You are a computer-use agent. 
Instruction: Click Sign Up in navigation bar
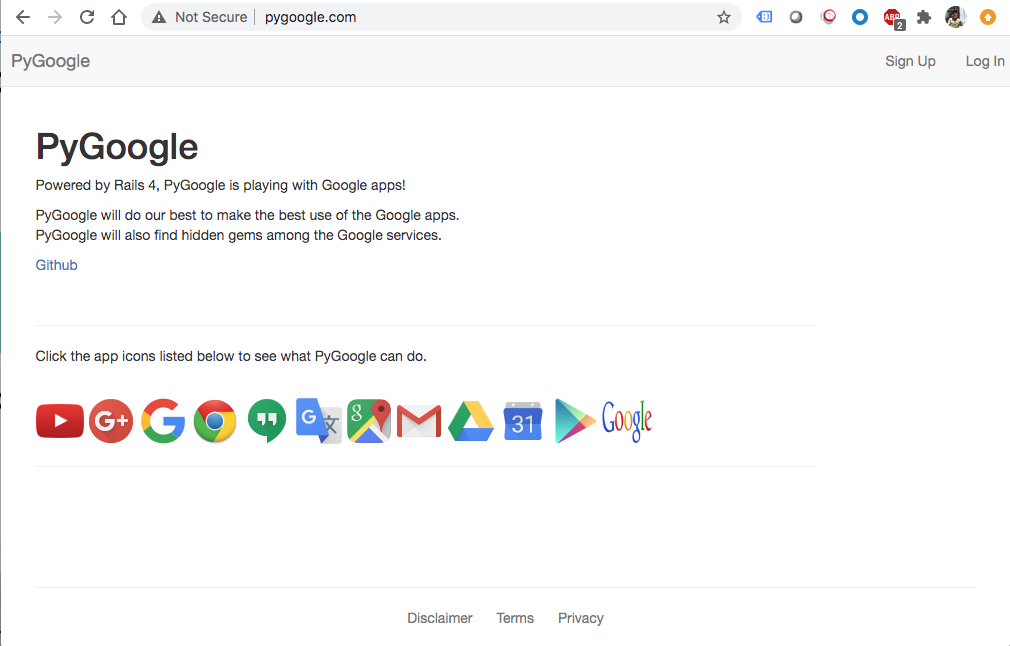[x=910, y=61]
